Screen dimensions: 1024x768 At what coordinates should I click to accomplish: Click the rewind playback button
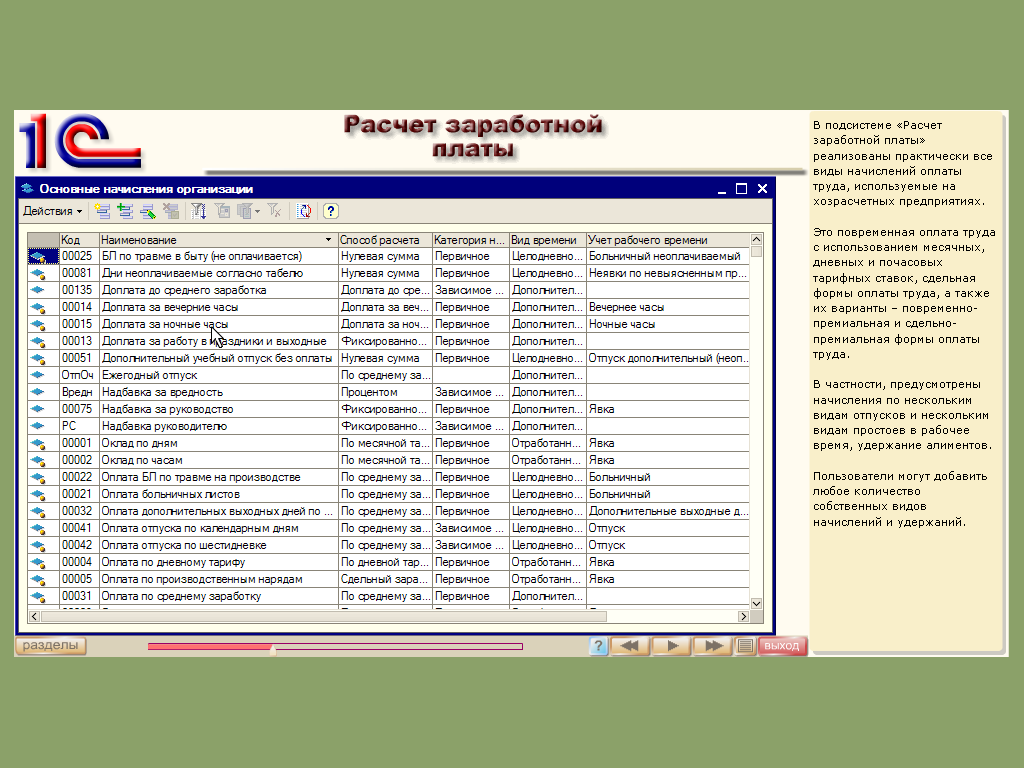point(630,646)
